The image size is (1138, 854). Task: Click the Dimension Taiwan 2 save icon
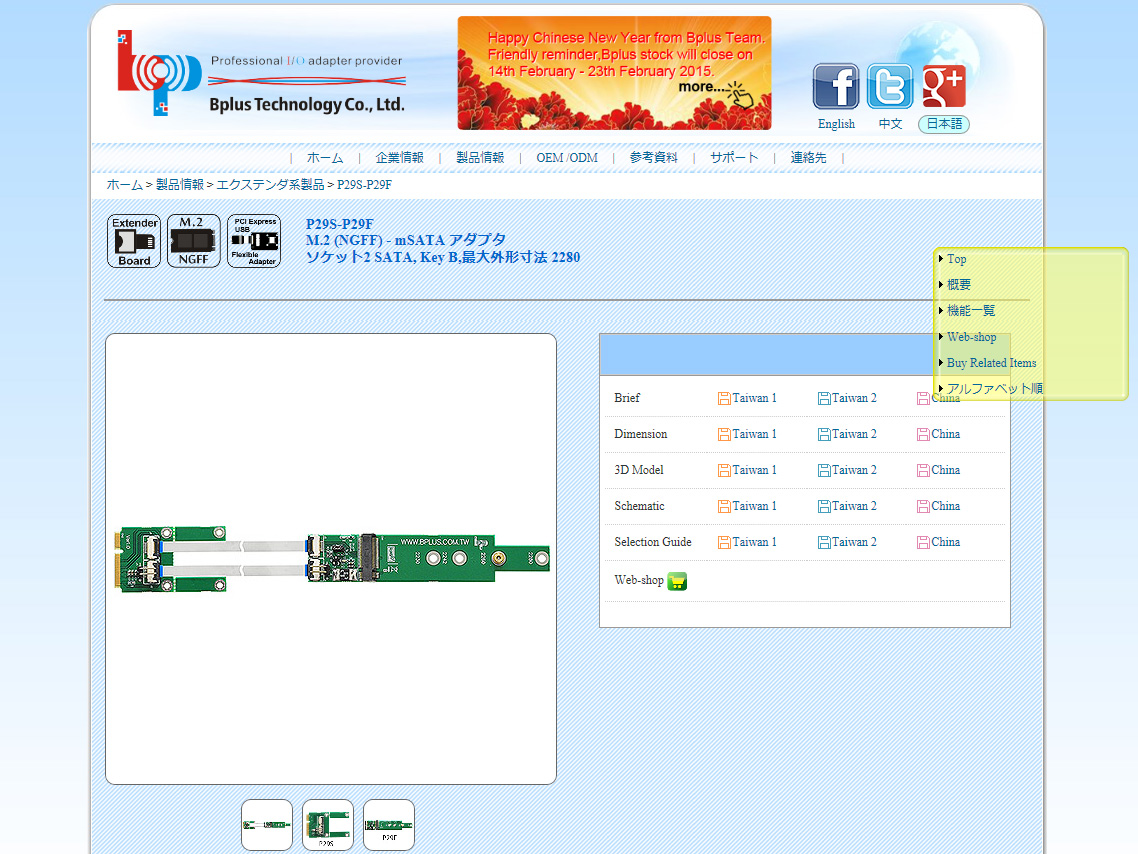coord(824,435)
